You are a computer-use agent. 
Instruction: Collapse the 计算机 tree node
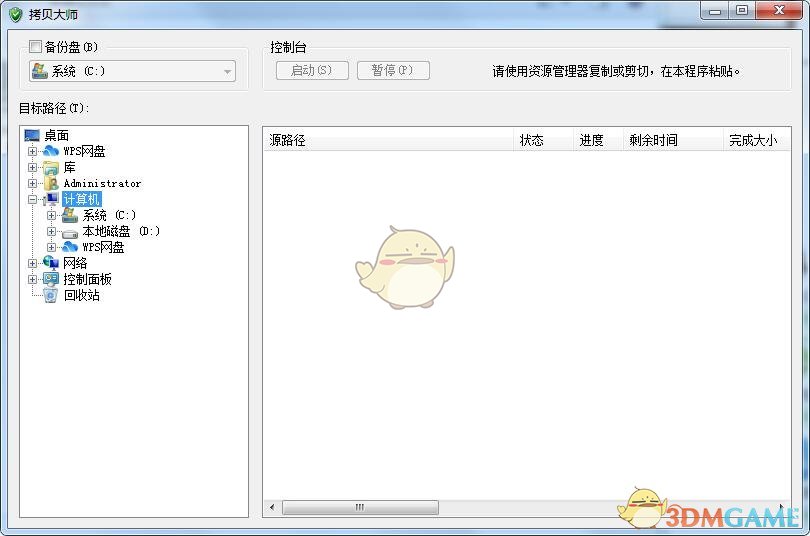pos(33,199)
